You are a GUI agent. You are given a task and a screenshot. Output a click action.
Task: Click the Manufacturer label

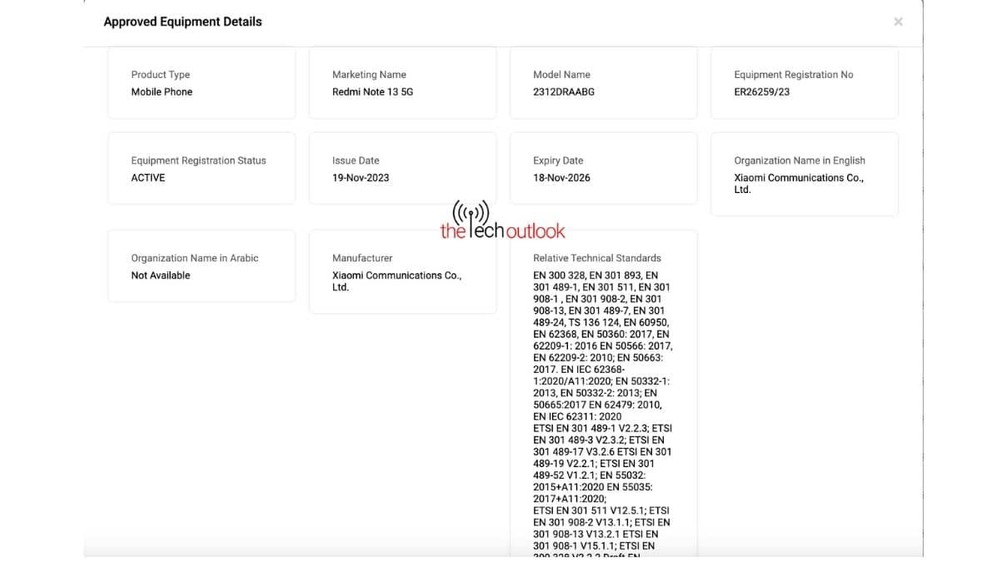tap(362, 258)
